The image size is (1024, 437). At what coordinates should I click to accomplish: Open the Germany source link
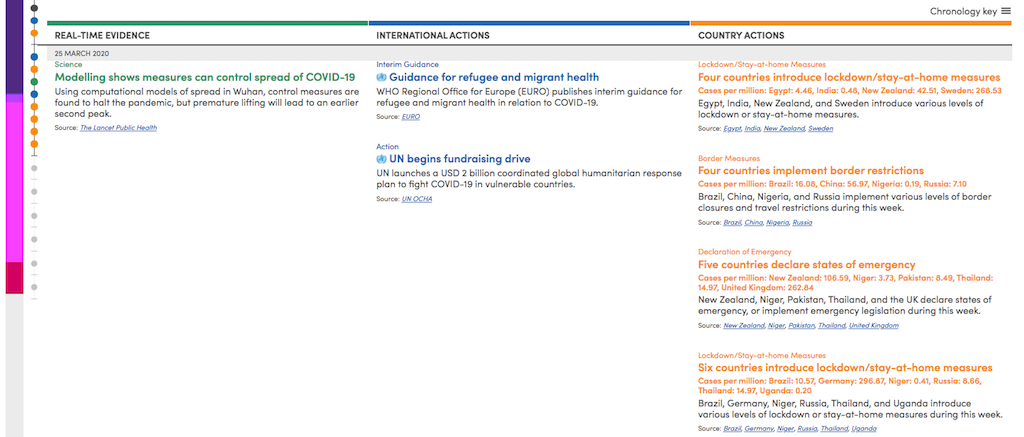[x=759, y=429]
